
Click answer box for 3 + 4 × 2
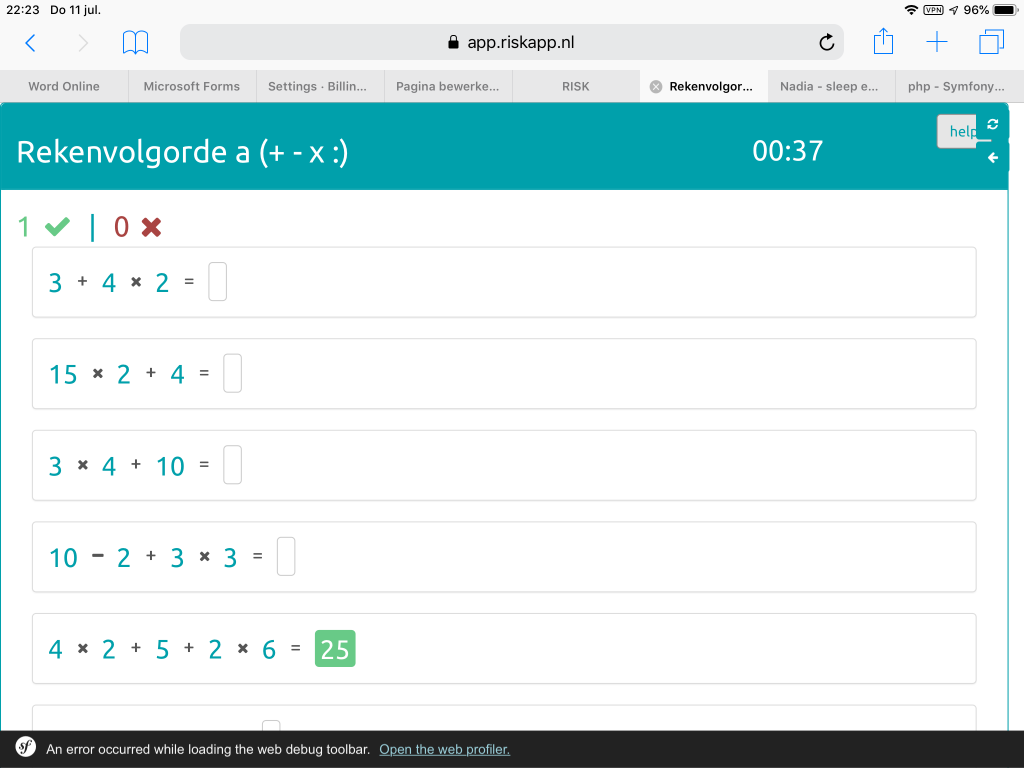click(218, 282)
